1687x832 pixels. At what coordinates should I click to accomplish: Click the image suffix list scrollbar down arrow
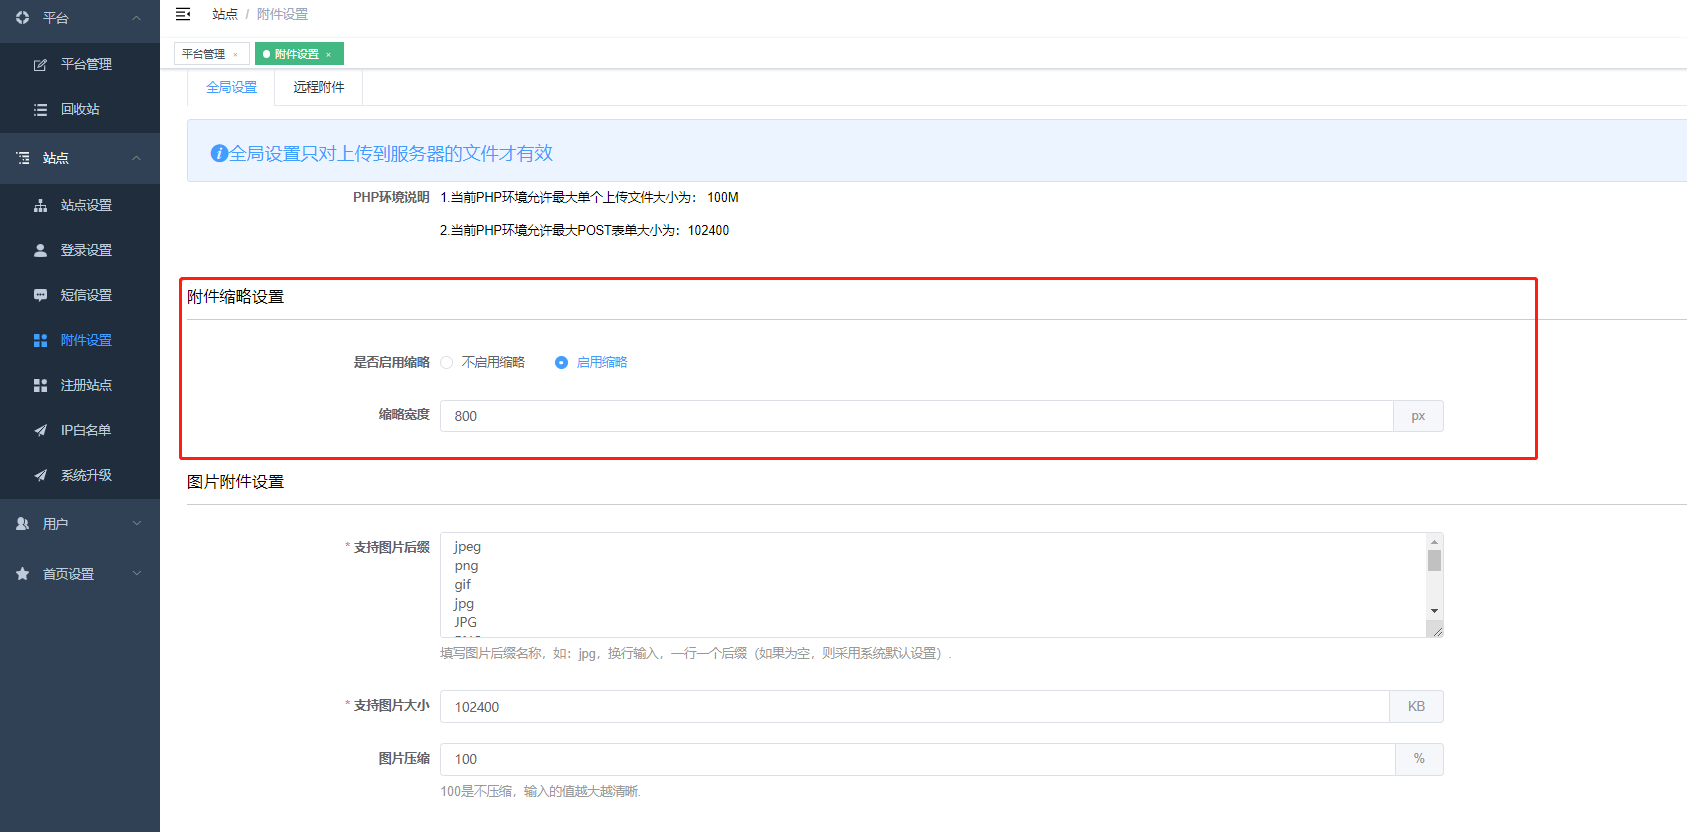pos(1434,611)
